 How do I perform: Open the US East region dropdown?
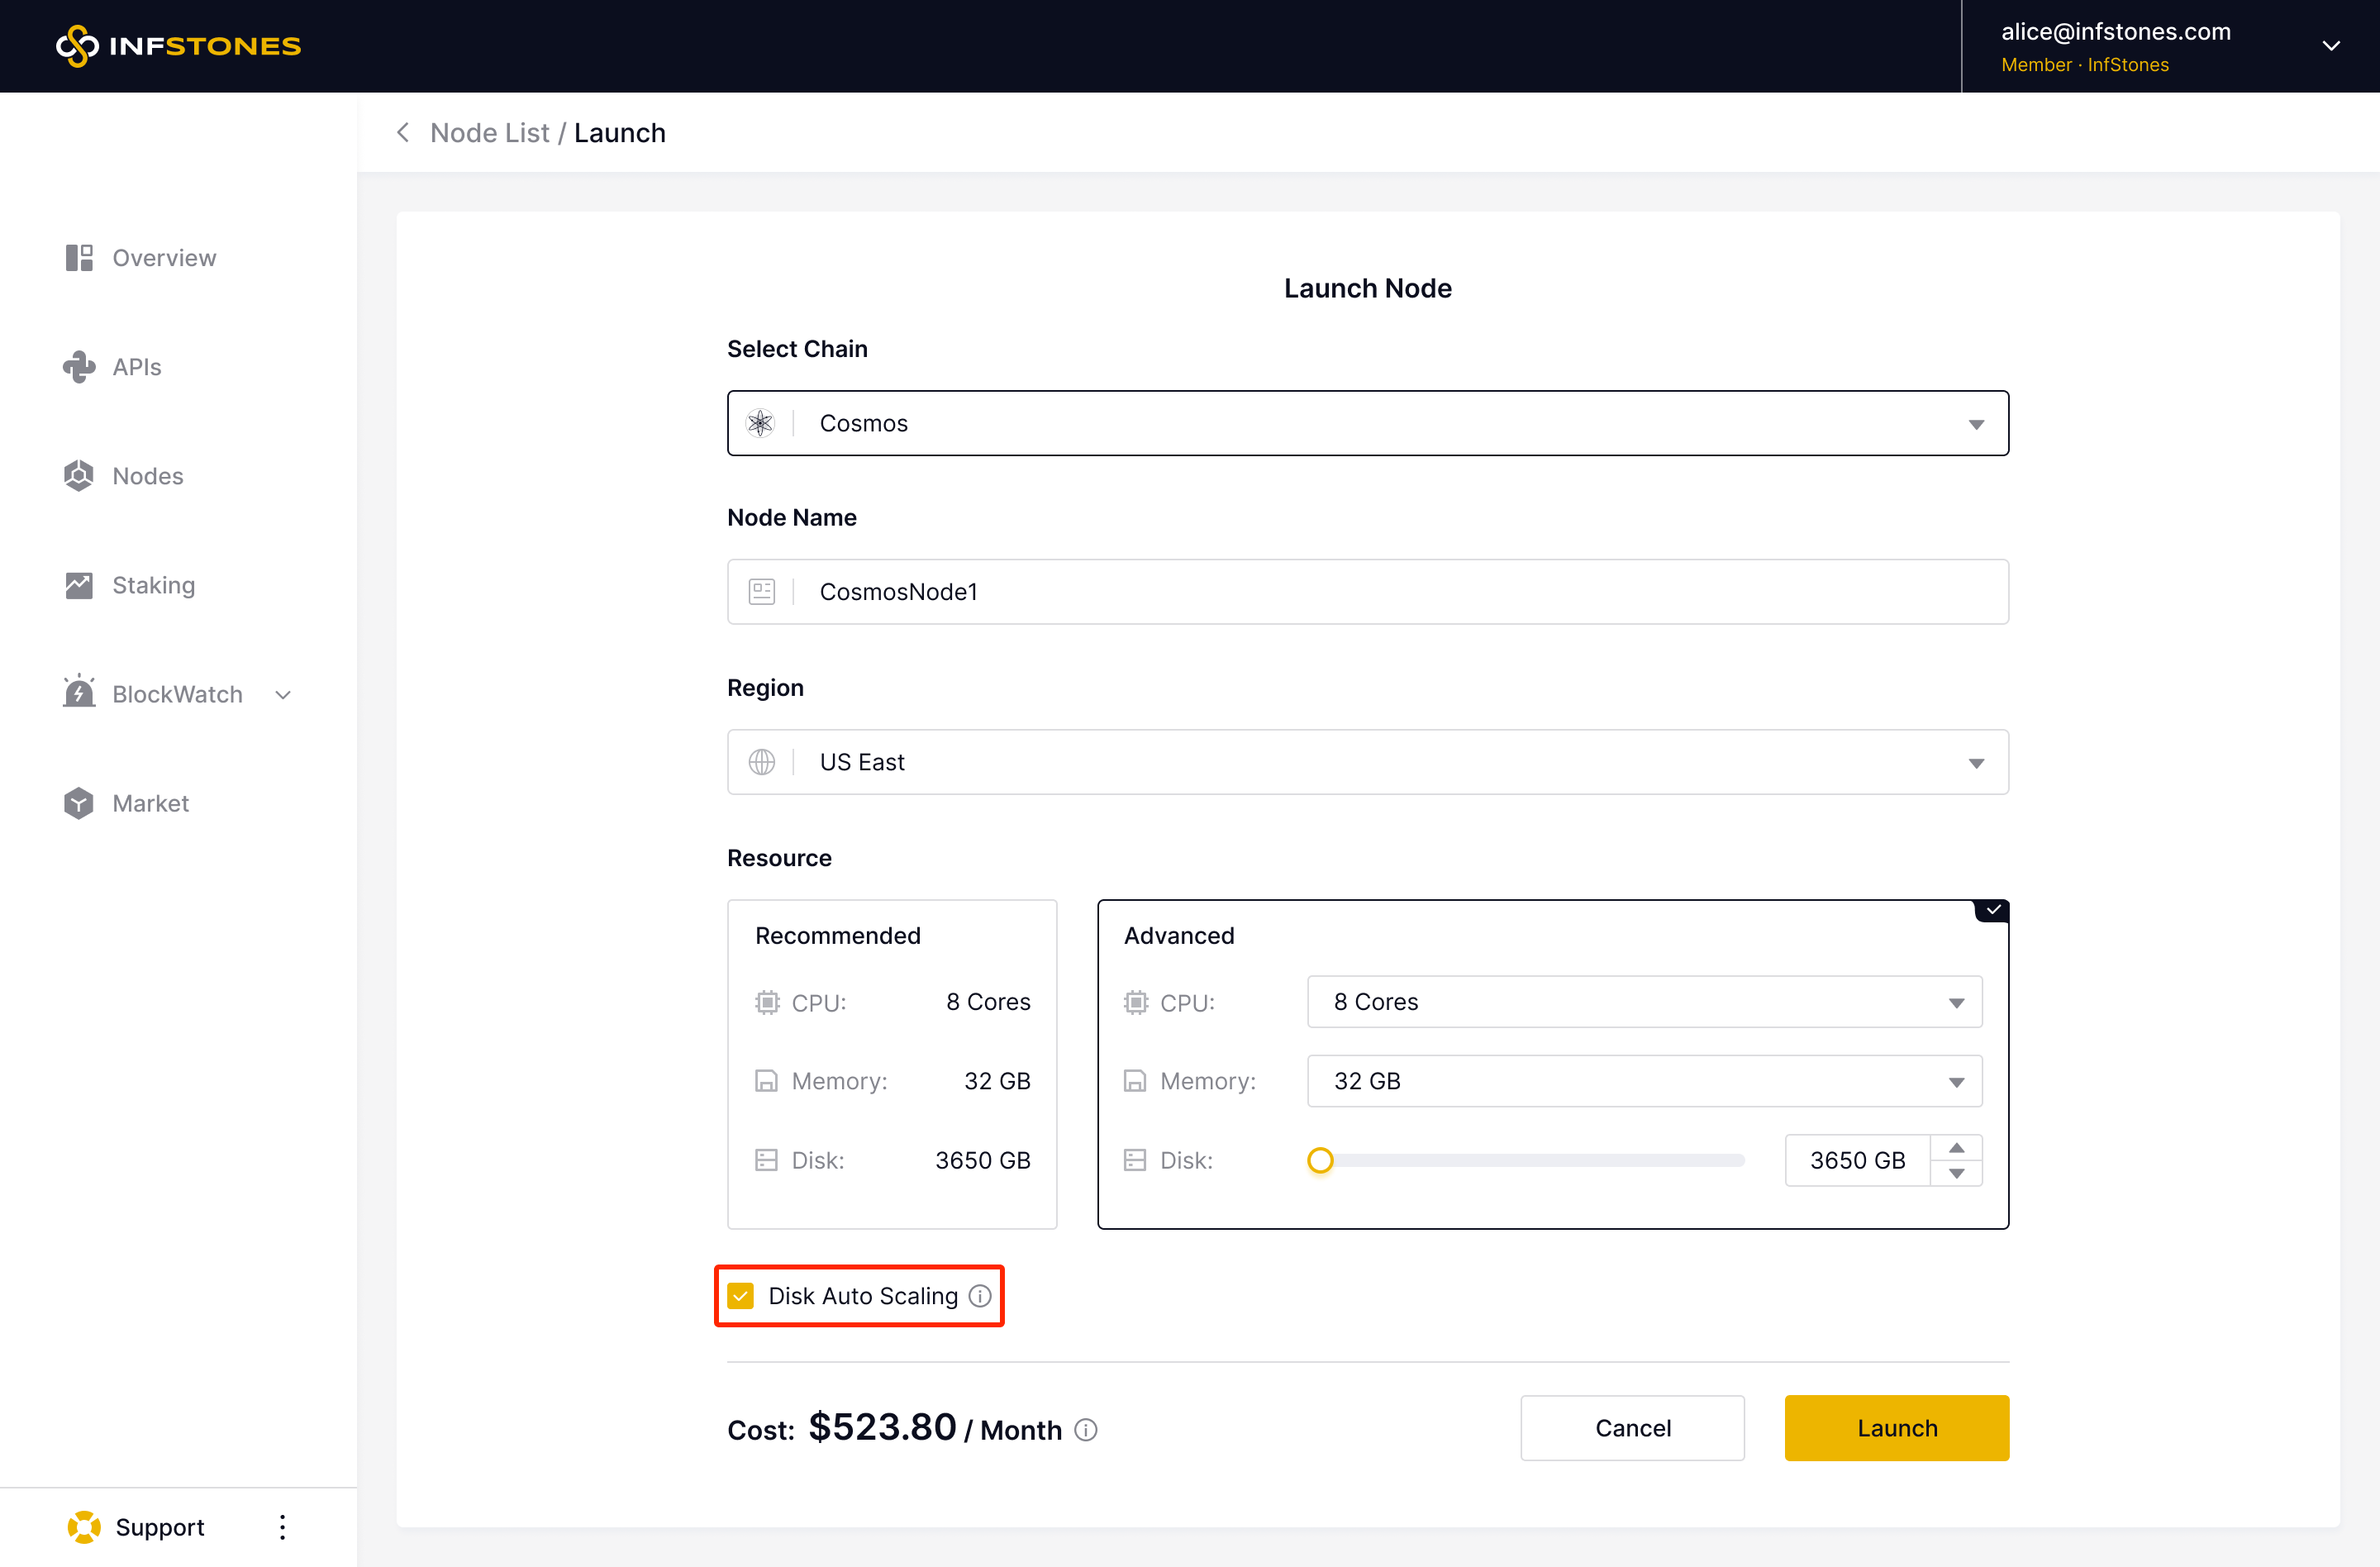point(1367,762)
